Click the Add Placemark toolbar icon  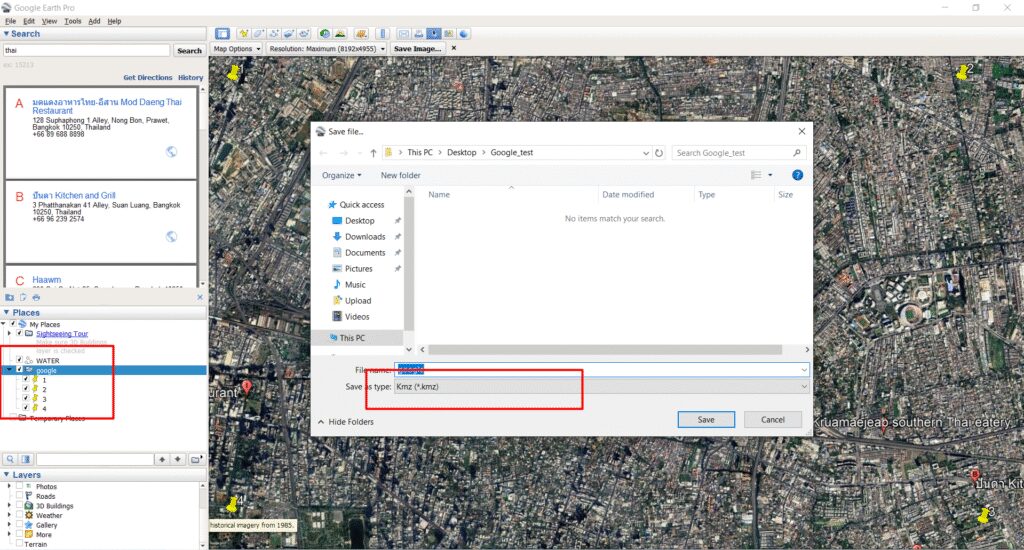click(244, 33)
